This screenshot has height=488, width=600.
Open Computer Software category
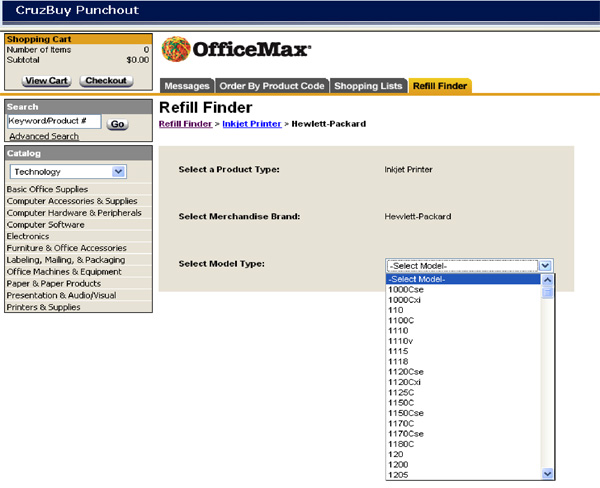(46, 225)
